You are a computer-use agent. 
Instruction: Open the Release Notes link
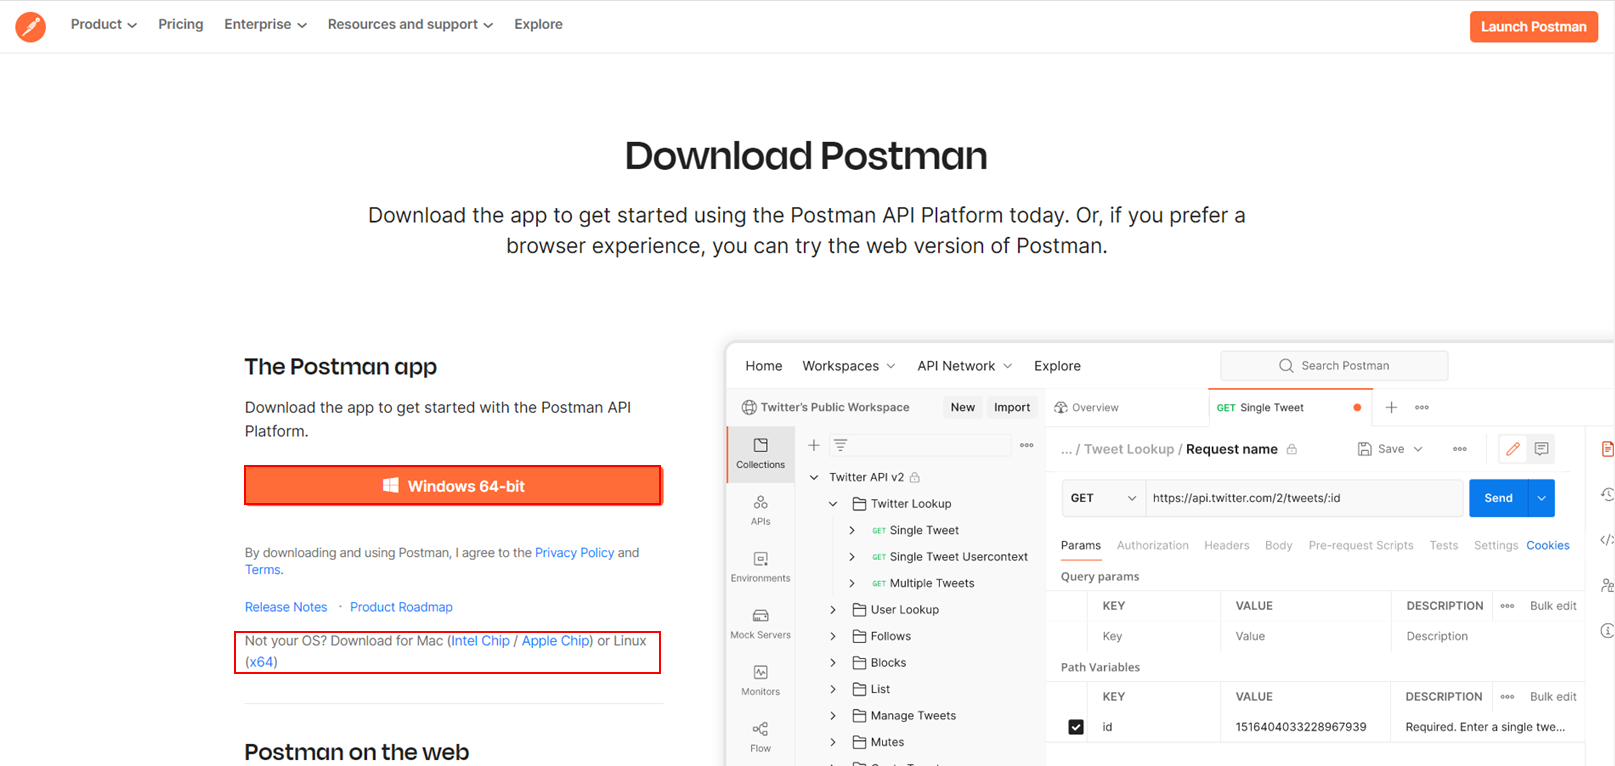coord(286,607)
